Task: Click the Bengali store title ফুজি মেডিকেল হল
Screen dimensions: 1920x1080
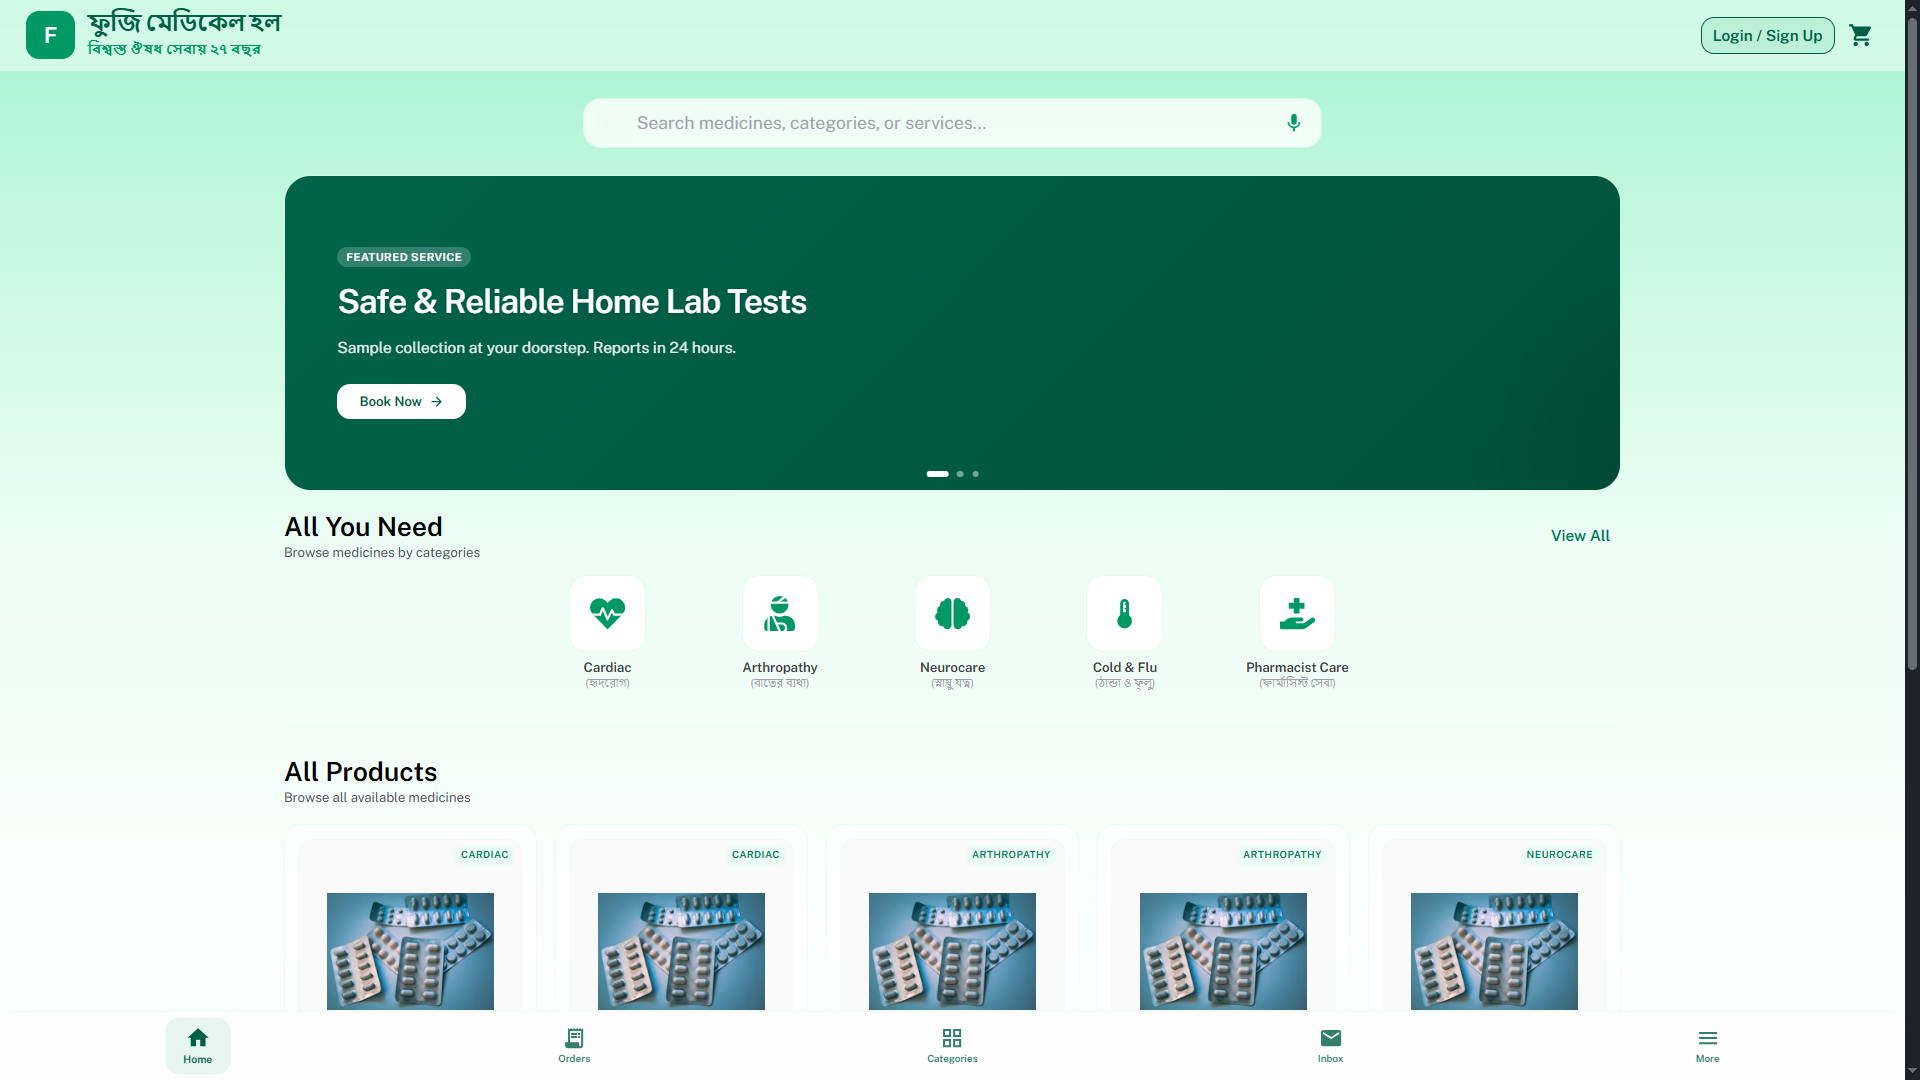Action: pyautogui.click(x=184, y=22)
